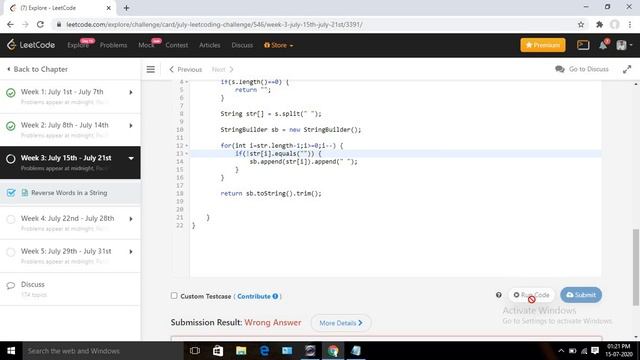Open Task View on the taskbar

pos(195,351)
